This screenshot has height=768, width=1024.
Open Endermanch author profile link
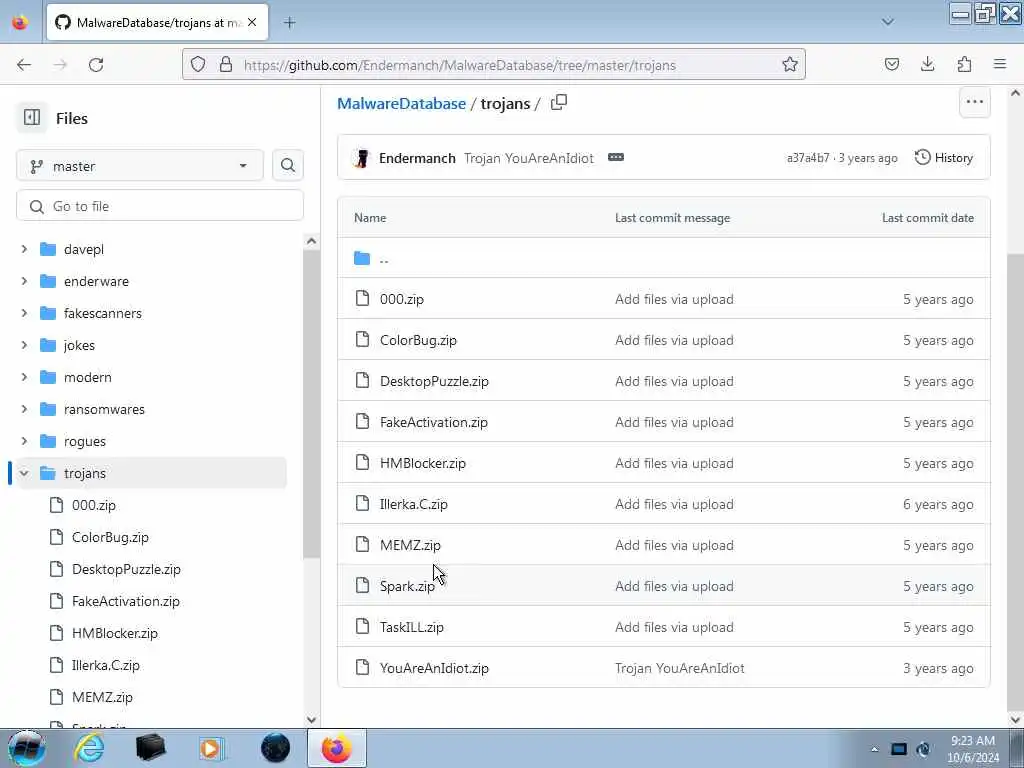417,158
